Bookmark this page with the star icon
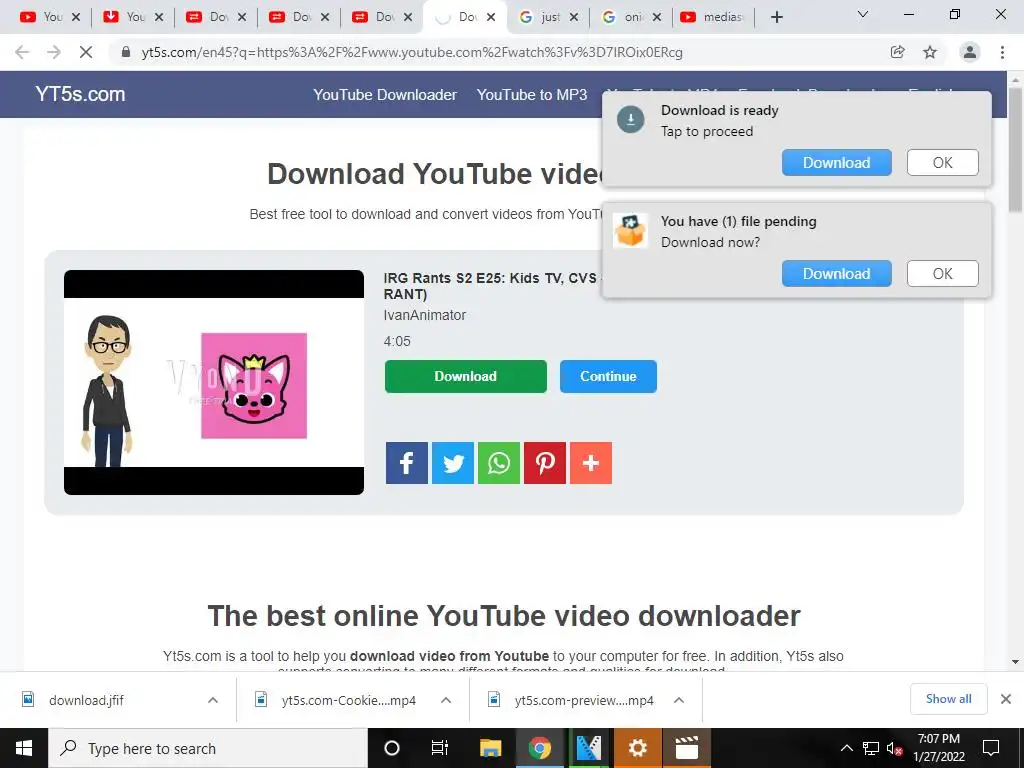The width and height of the screenshot is (1024, 768). point(930,52)
